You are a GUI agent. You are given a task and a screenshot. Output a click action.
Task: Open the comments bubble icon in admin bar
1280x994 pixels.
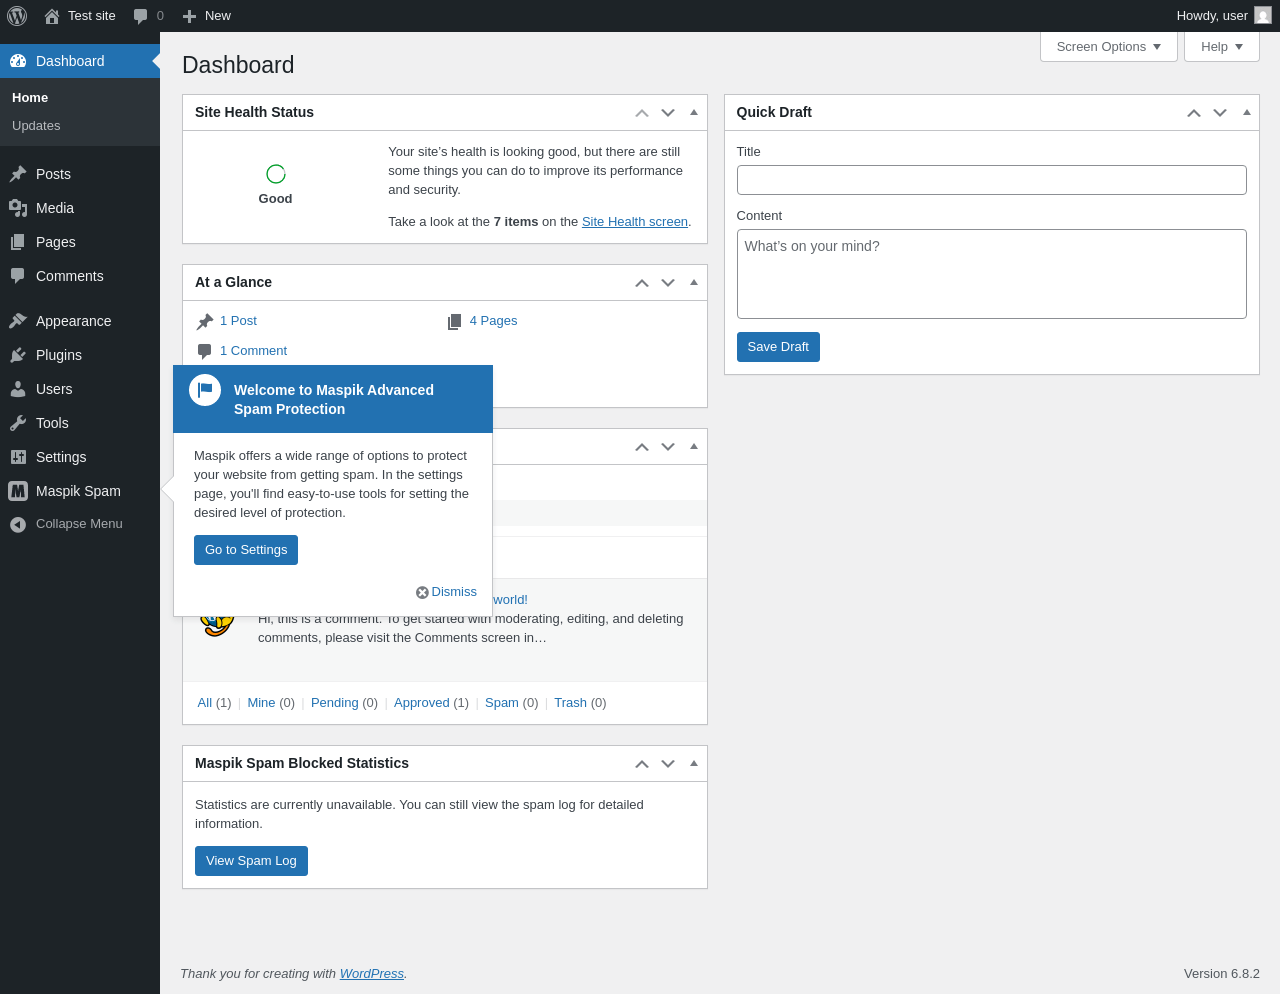click(141, 16)
